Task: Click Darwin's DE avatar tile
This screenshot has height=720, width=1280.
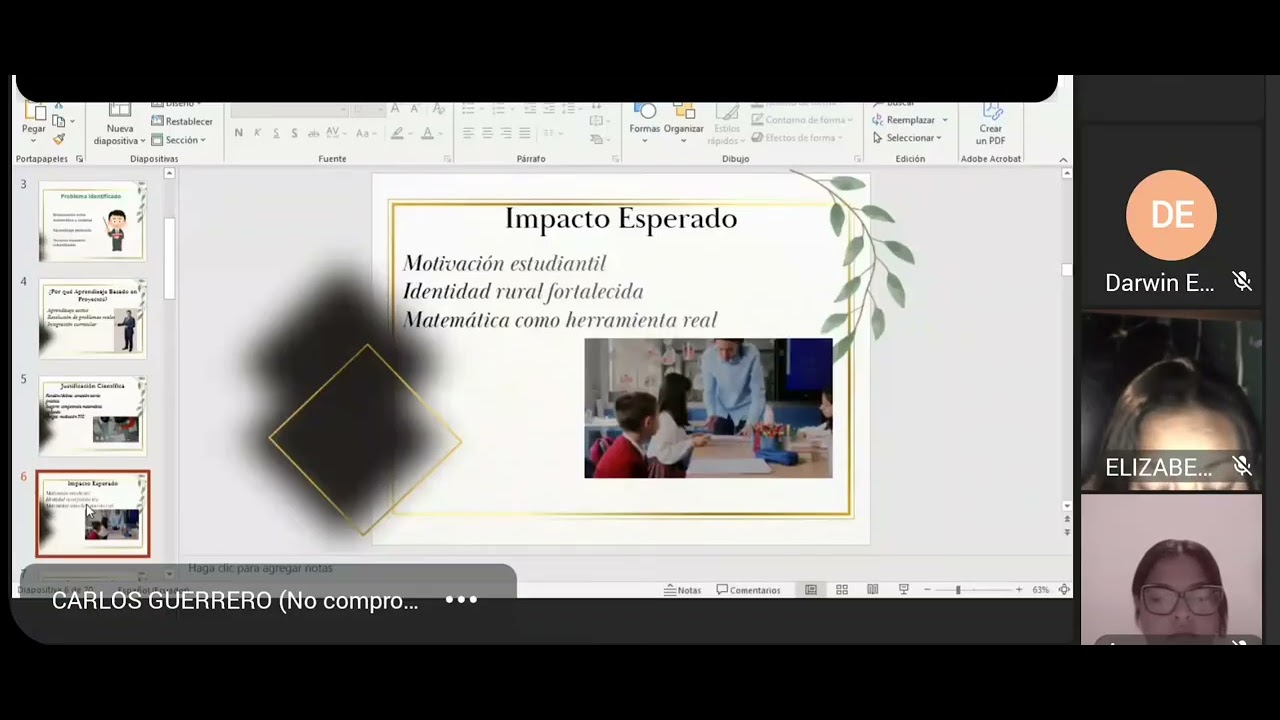Action: coord(1171,215)
